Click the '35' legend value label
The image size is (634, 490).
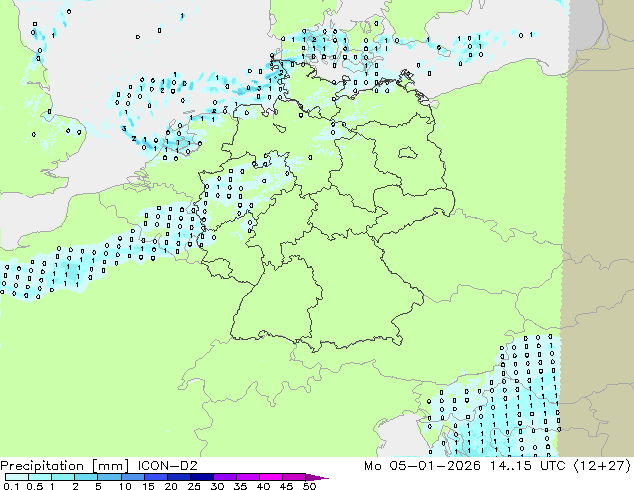point(240,486)
